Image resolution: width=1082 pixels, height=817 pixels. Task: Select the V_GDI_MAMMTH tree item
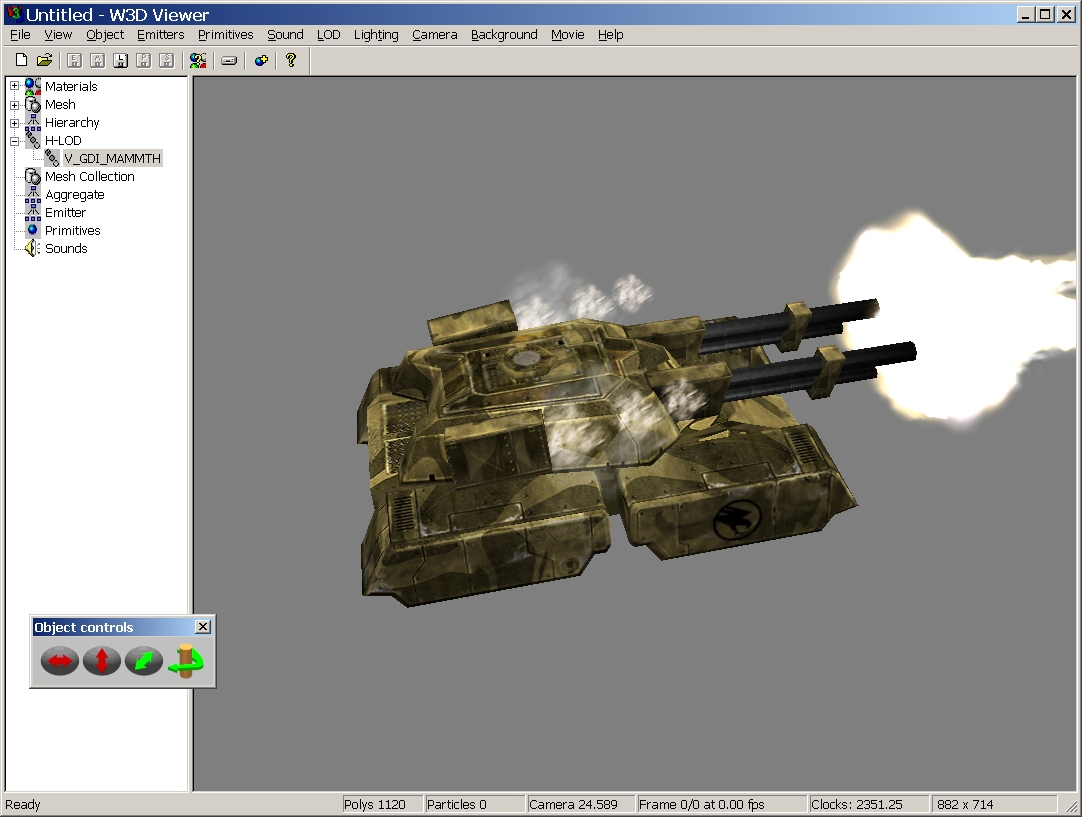pyautogui.click(x=112, y=159)
